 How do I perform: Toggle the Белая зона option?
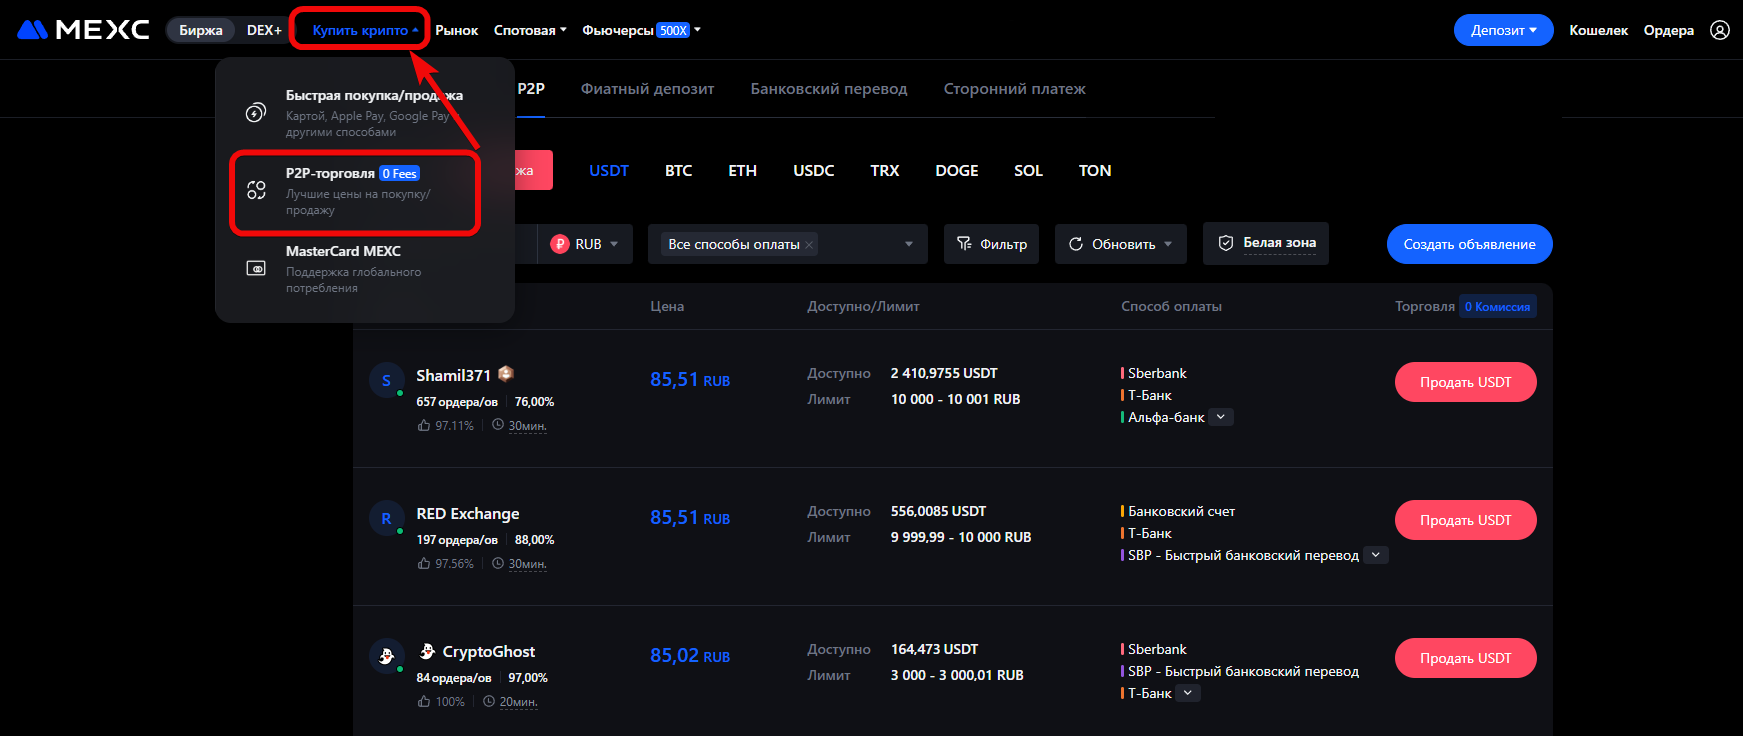click(1266, 243)
